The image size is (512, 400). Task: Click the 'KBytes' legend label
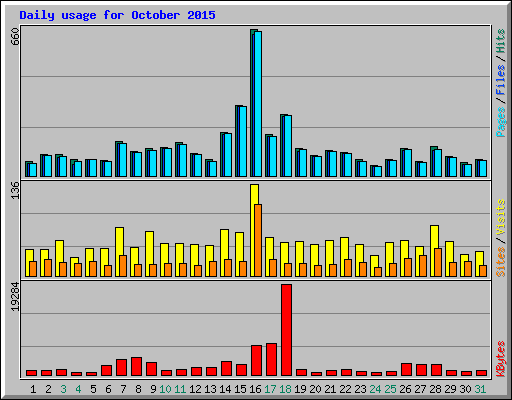[x=501, y=359]
